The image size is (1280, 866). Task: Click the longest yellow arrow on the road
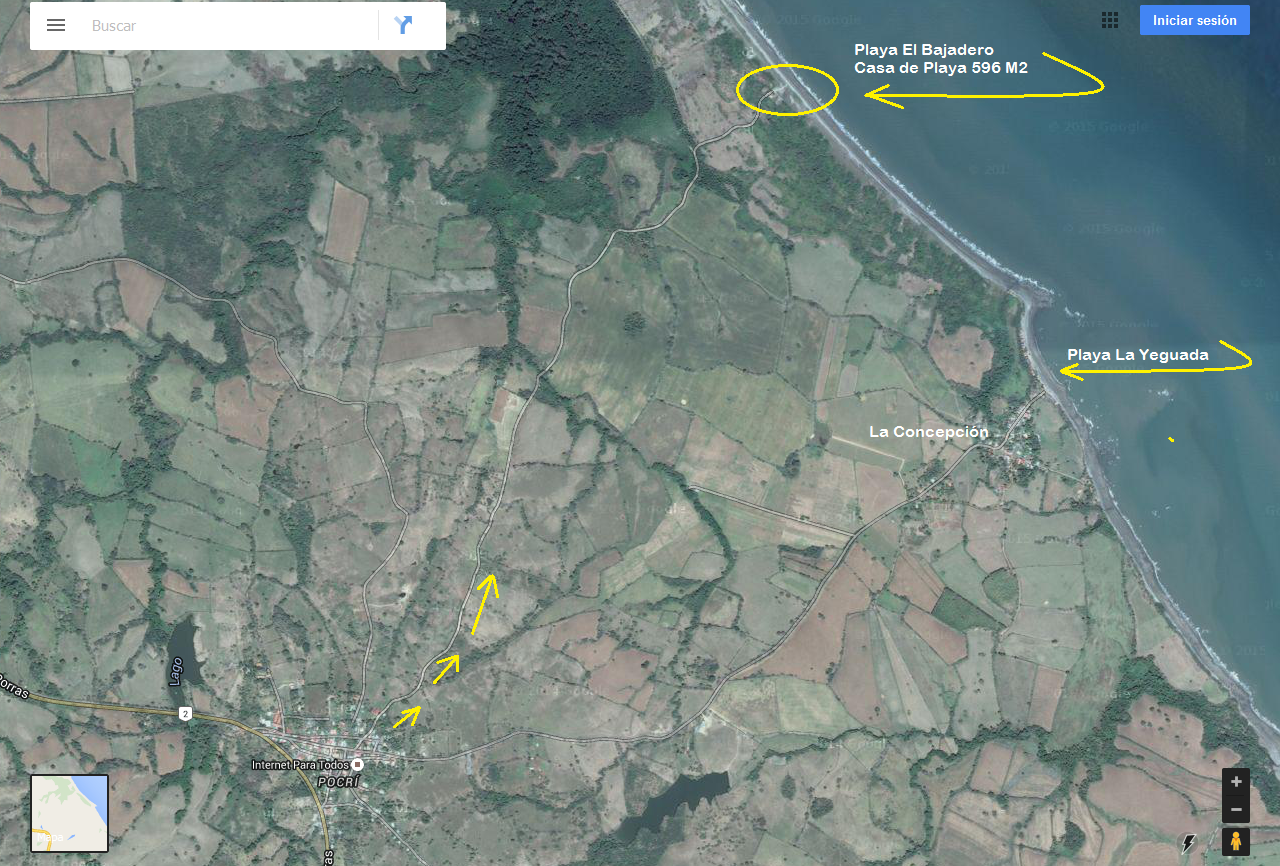(x=484, y=604)
